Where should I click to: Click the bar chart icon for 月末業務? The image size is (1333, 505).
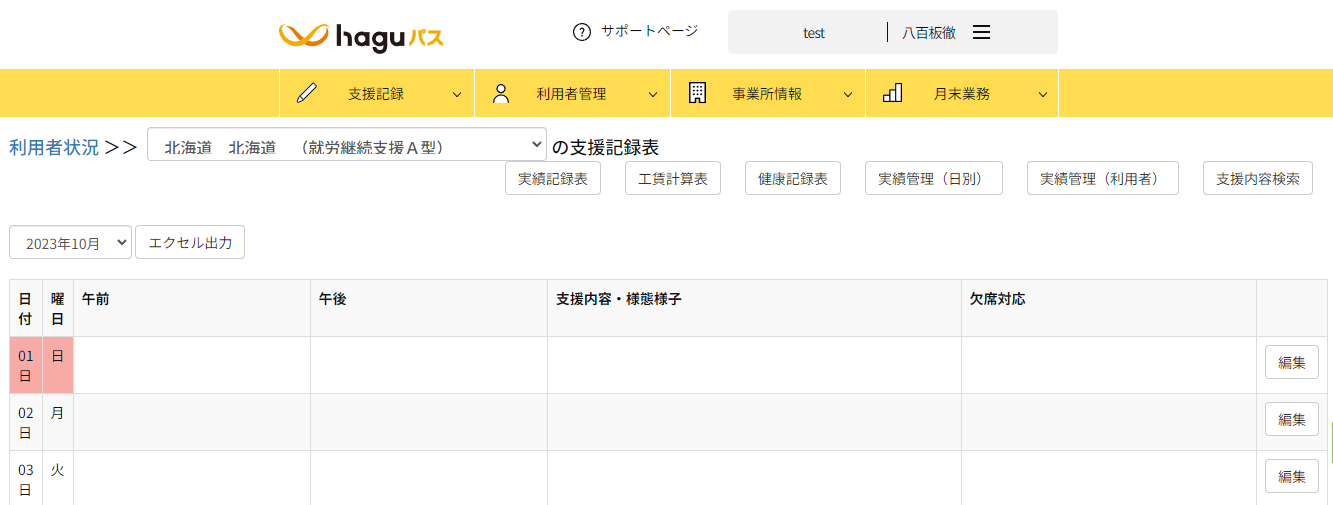[x=892, y=93]
